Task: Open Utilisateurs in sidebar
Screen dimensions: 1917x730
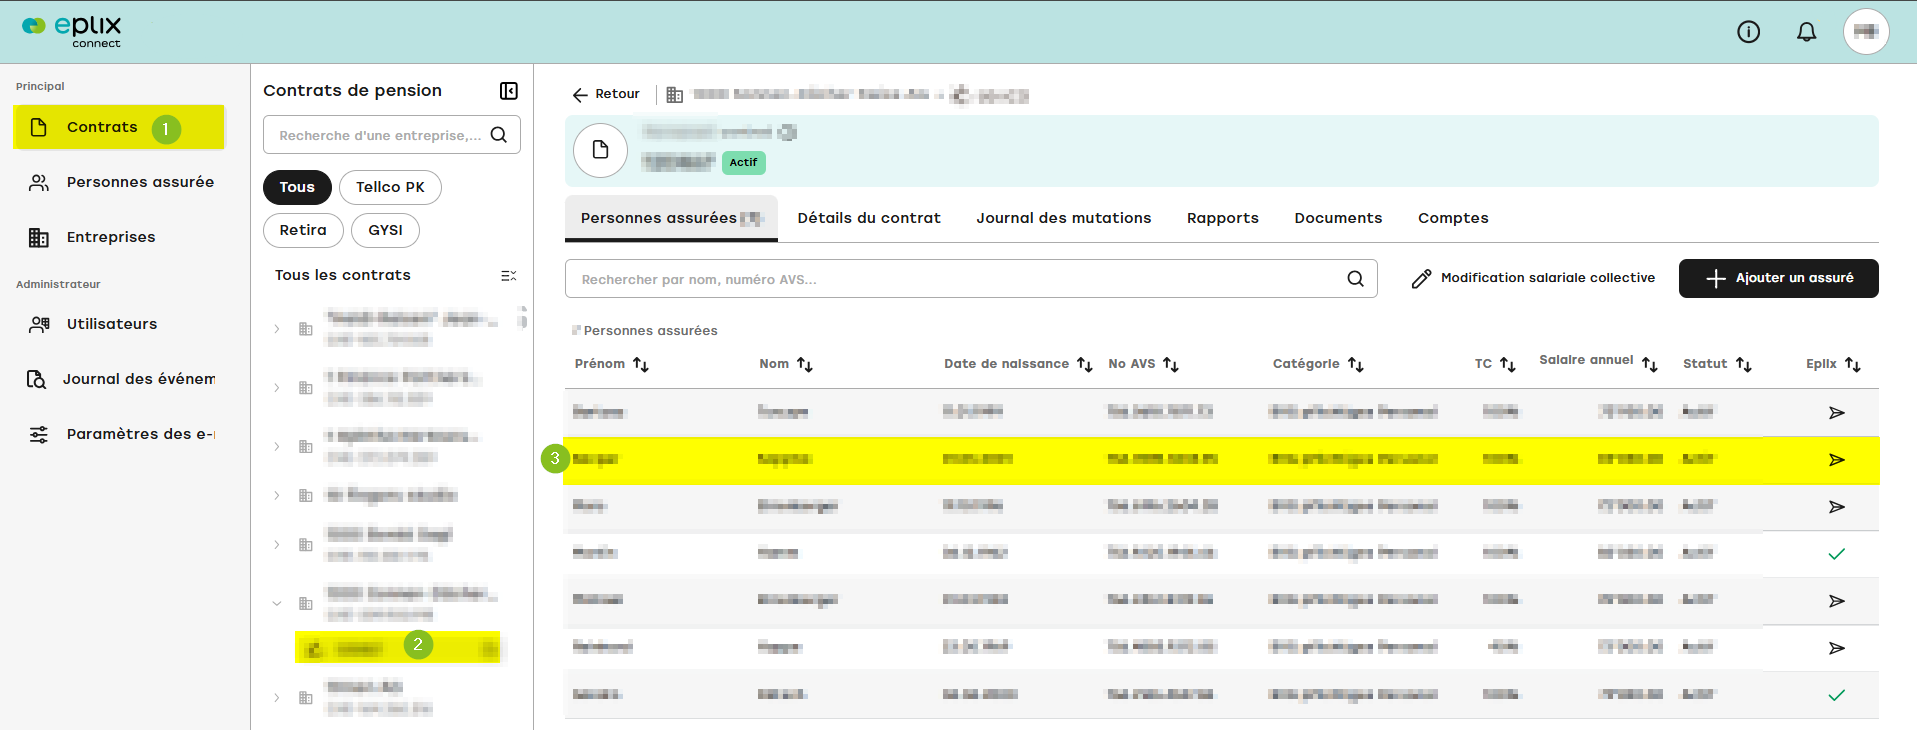Action: 119,324
